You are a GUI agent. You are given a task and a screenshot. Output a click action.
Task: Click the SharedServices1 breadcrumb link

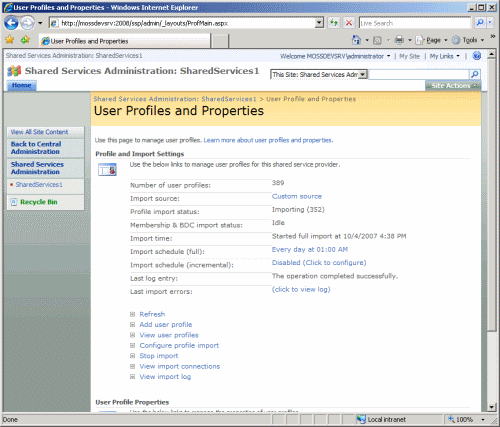[x=175, y=99]
